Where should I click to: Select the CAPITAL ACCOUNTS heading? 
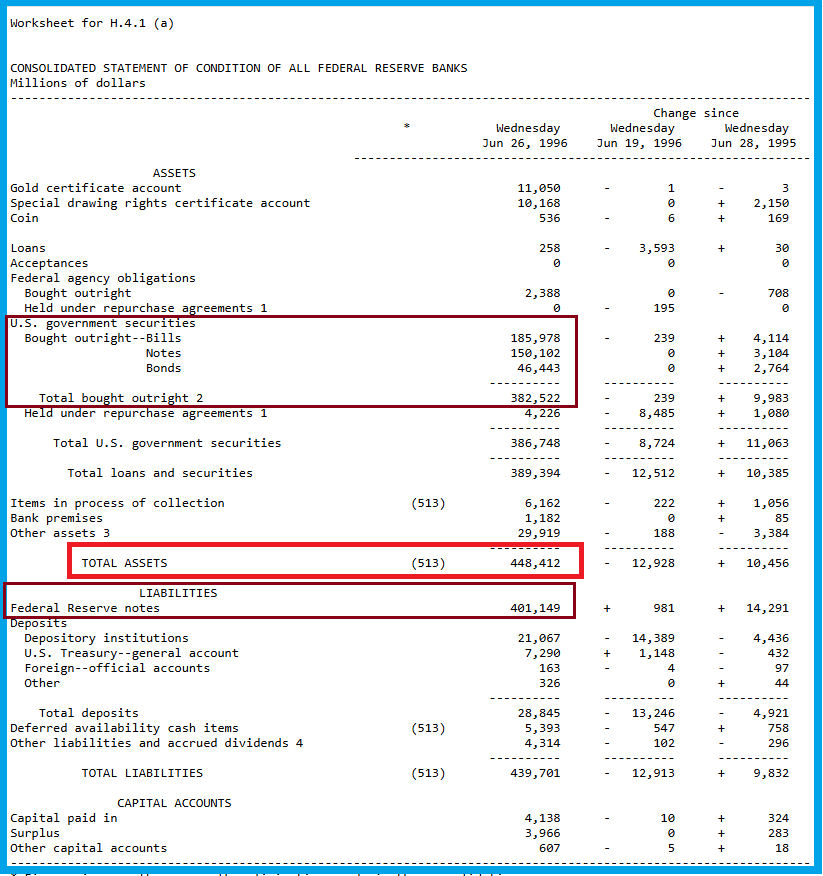pyautogui.click(x=174, y=803)
